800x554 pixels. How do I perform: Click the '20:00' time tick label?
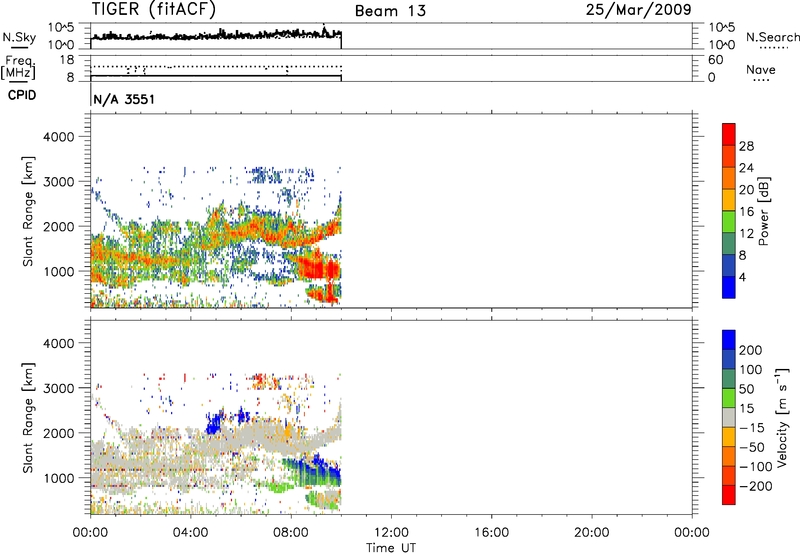tap(591, 533)
